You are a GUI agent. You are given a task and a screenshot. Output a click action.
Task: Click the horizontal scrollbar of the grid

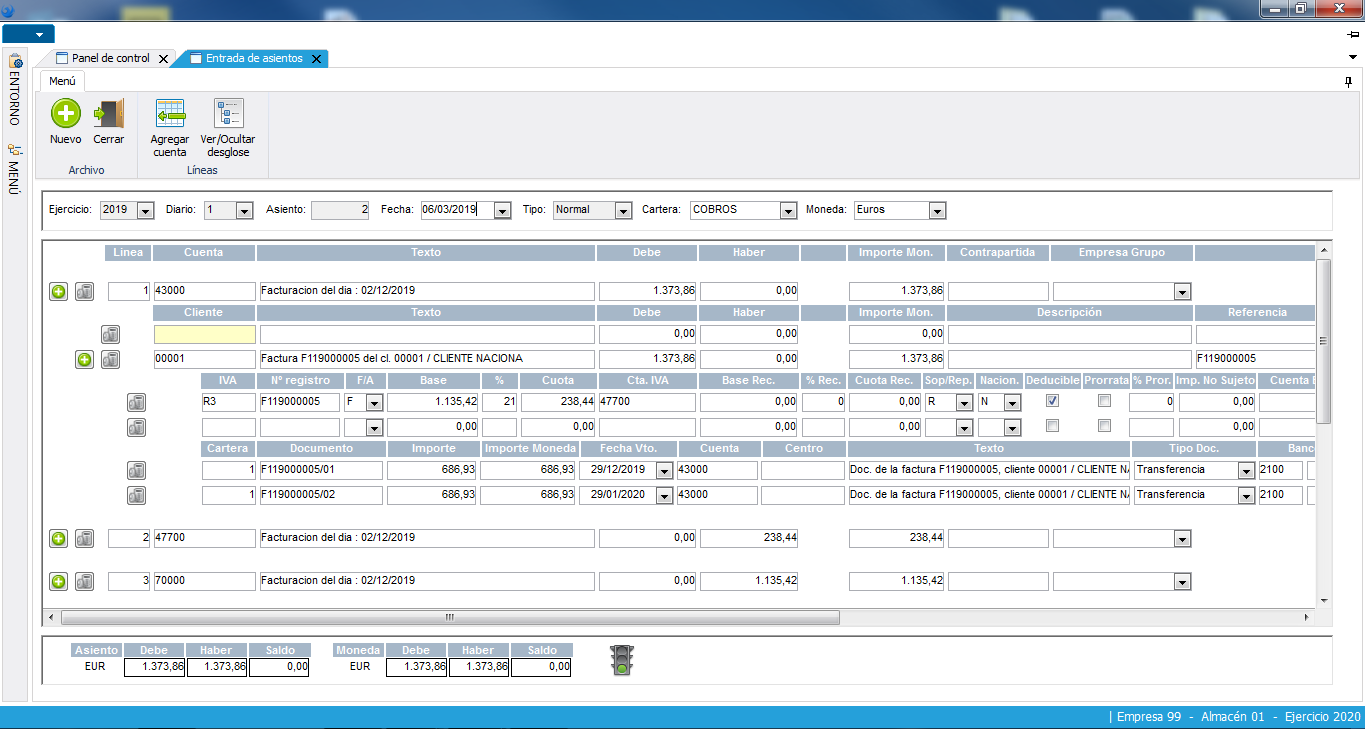[x=450, y=617]
